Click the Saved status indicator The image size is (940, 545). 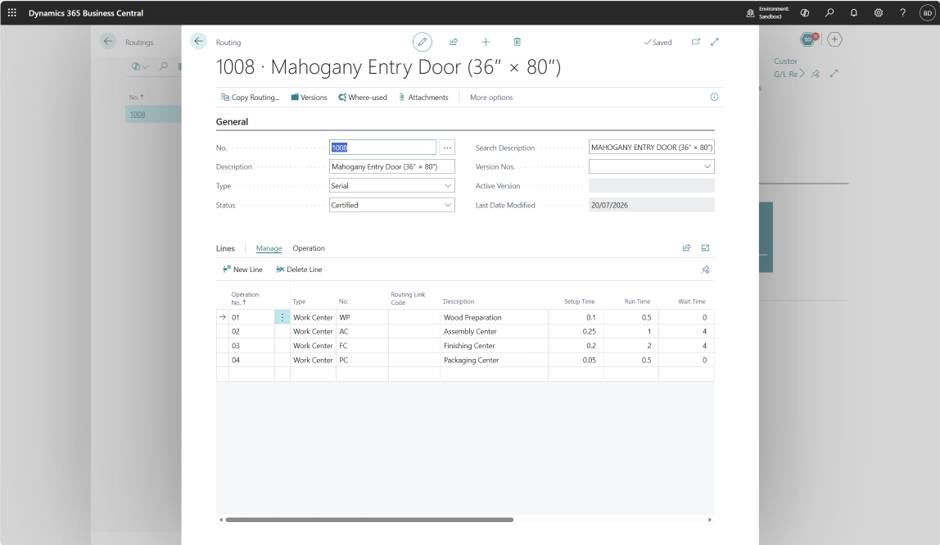(x=658, y=42)
